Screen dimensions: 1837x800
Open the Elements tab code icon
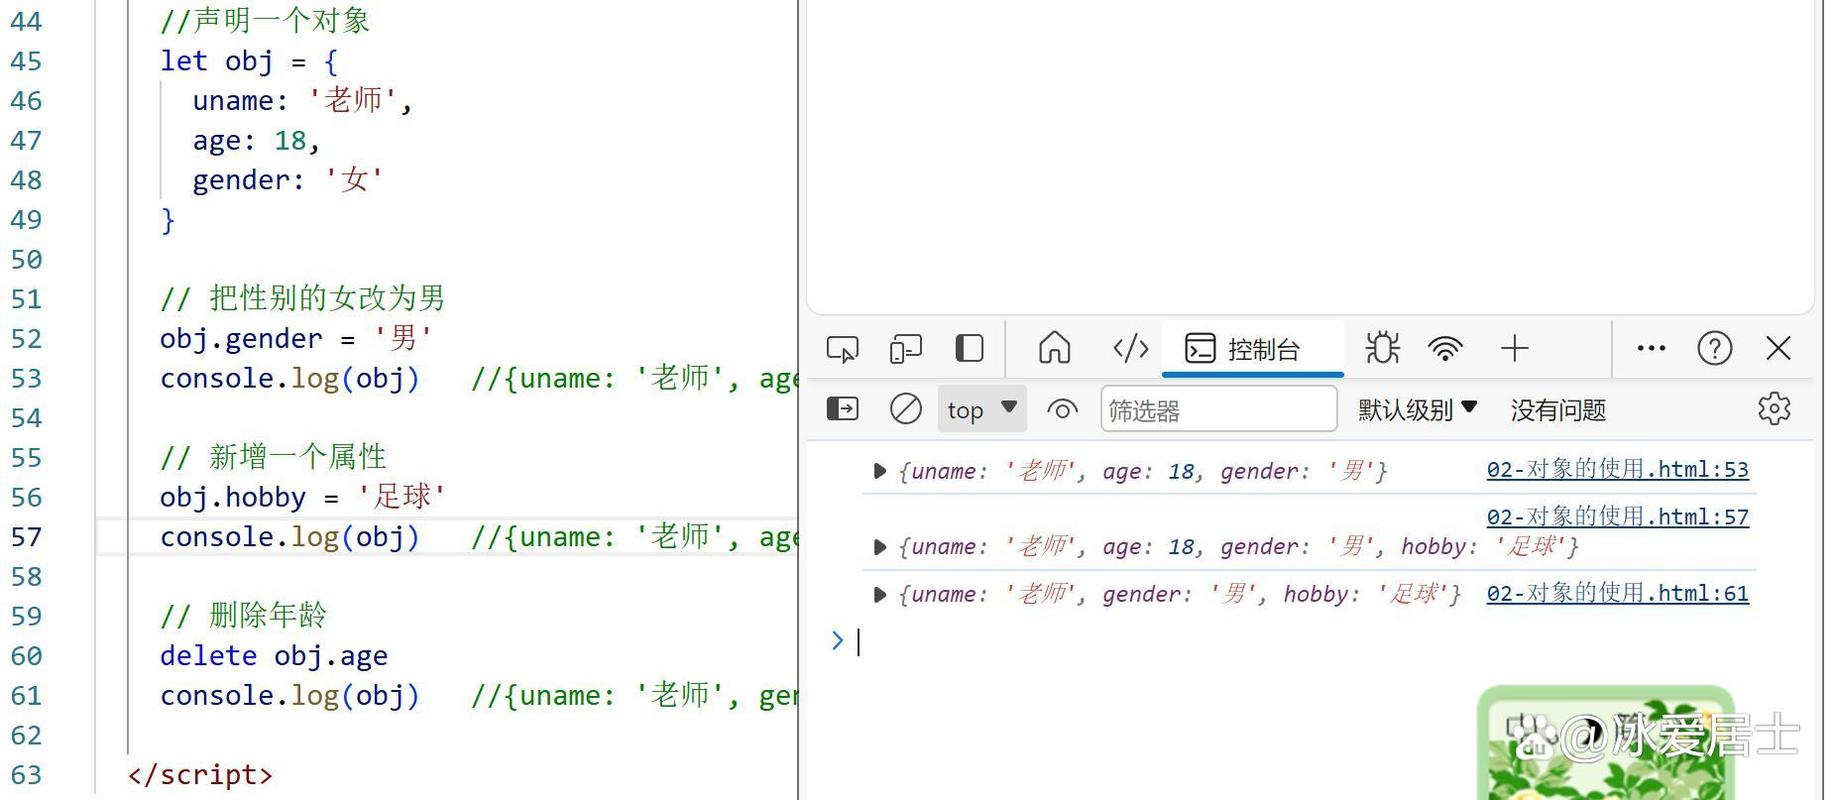(x=1130, y=348)
